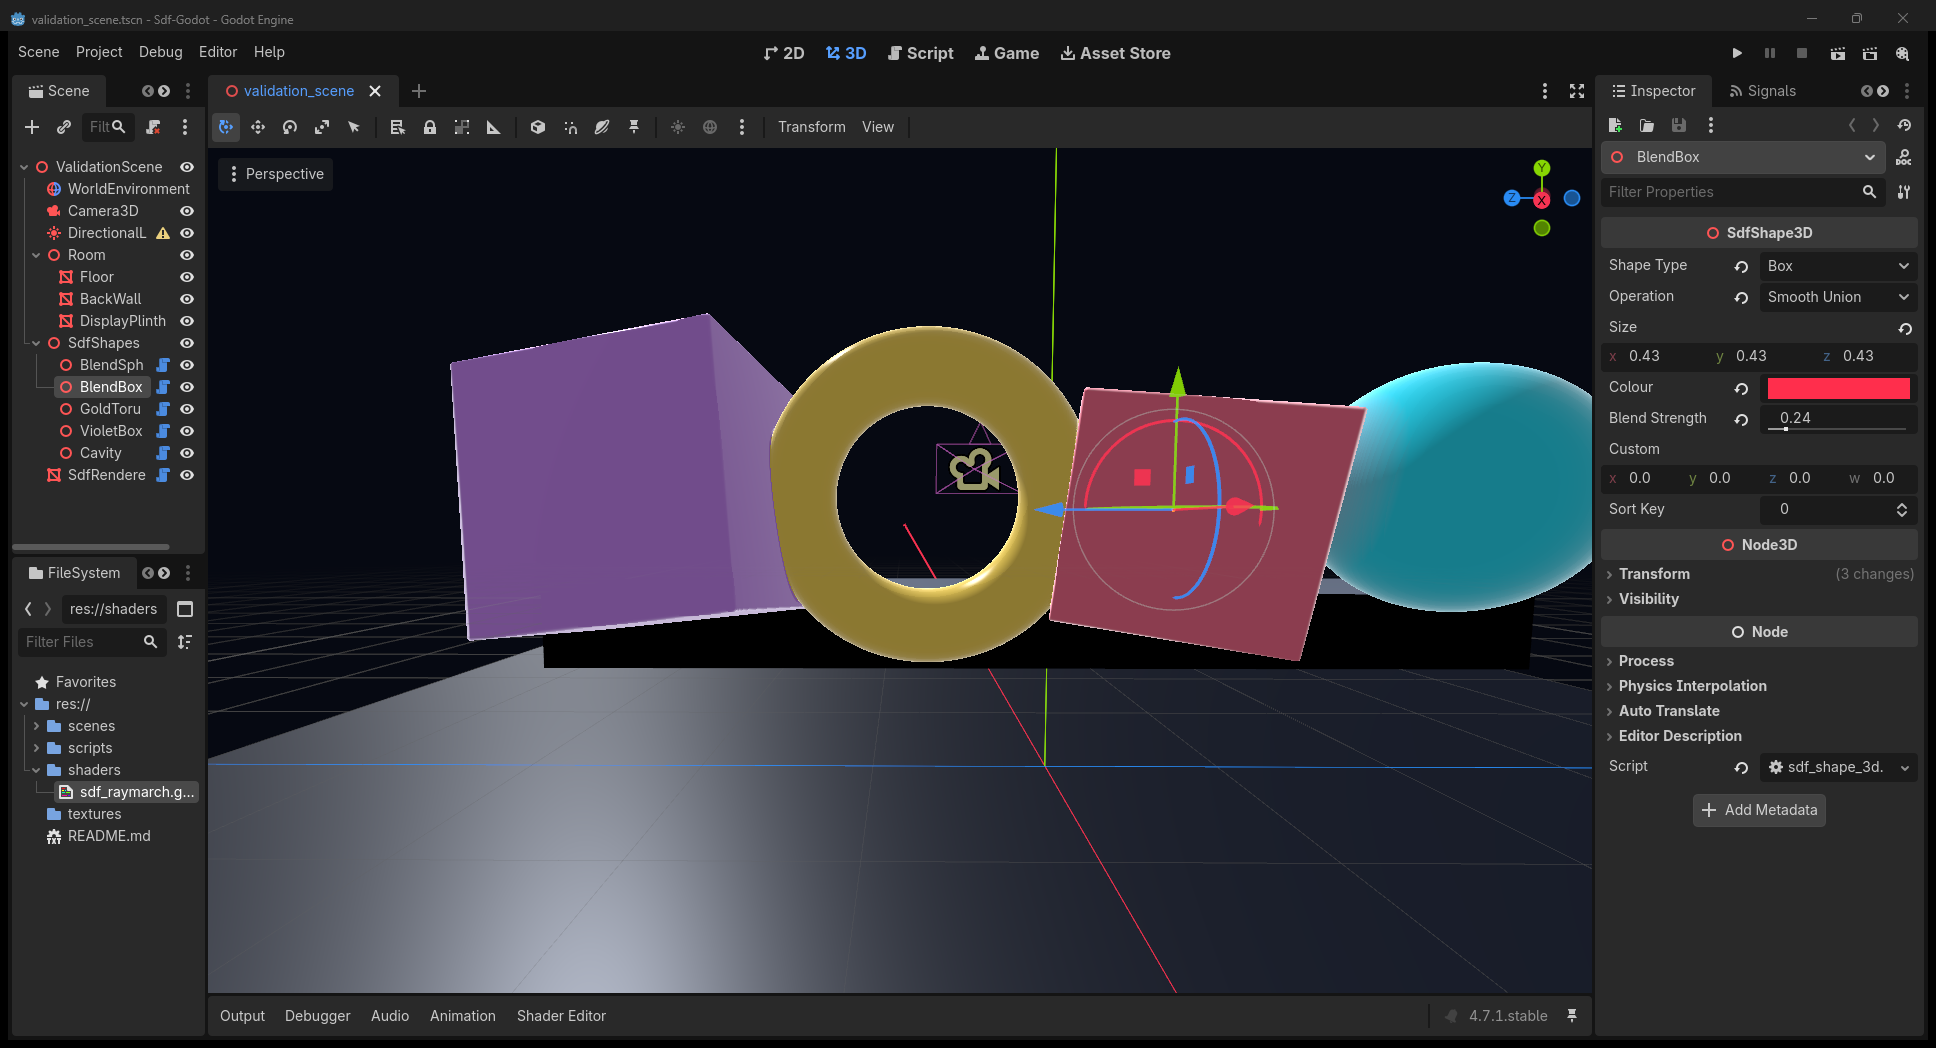Screen dimensions: 1936x1048
Task: Switch to the 2D workspace
Action: coord(784,53)
